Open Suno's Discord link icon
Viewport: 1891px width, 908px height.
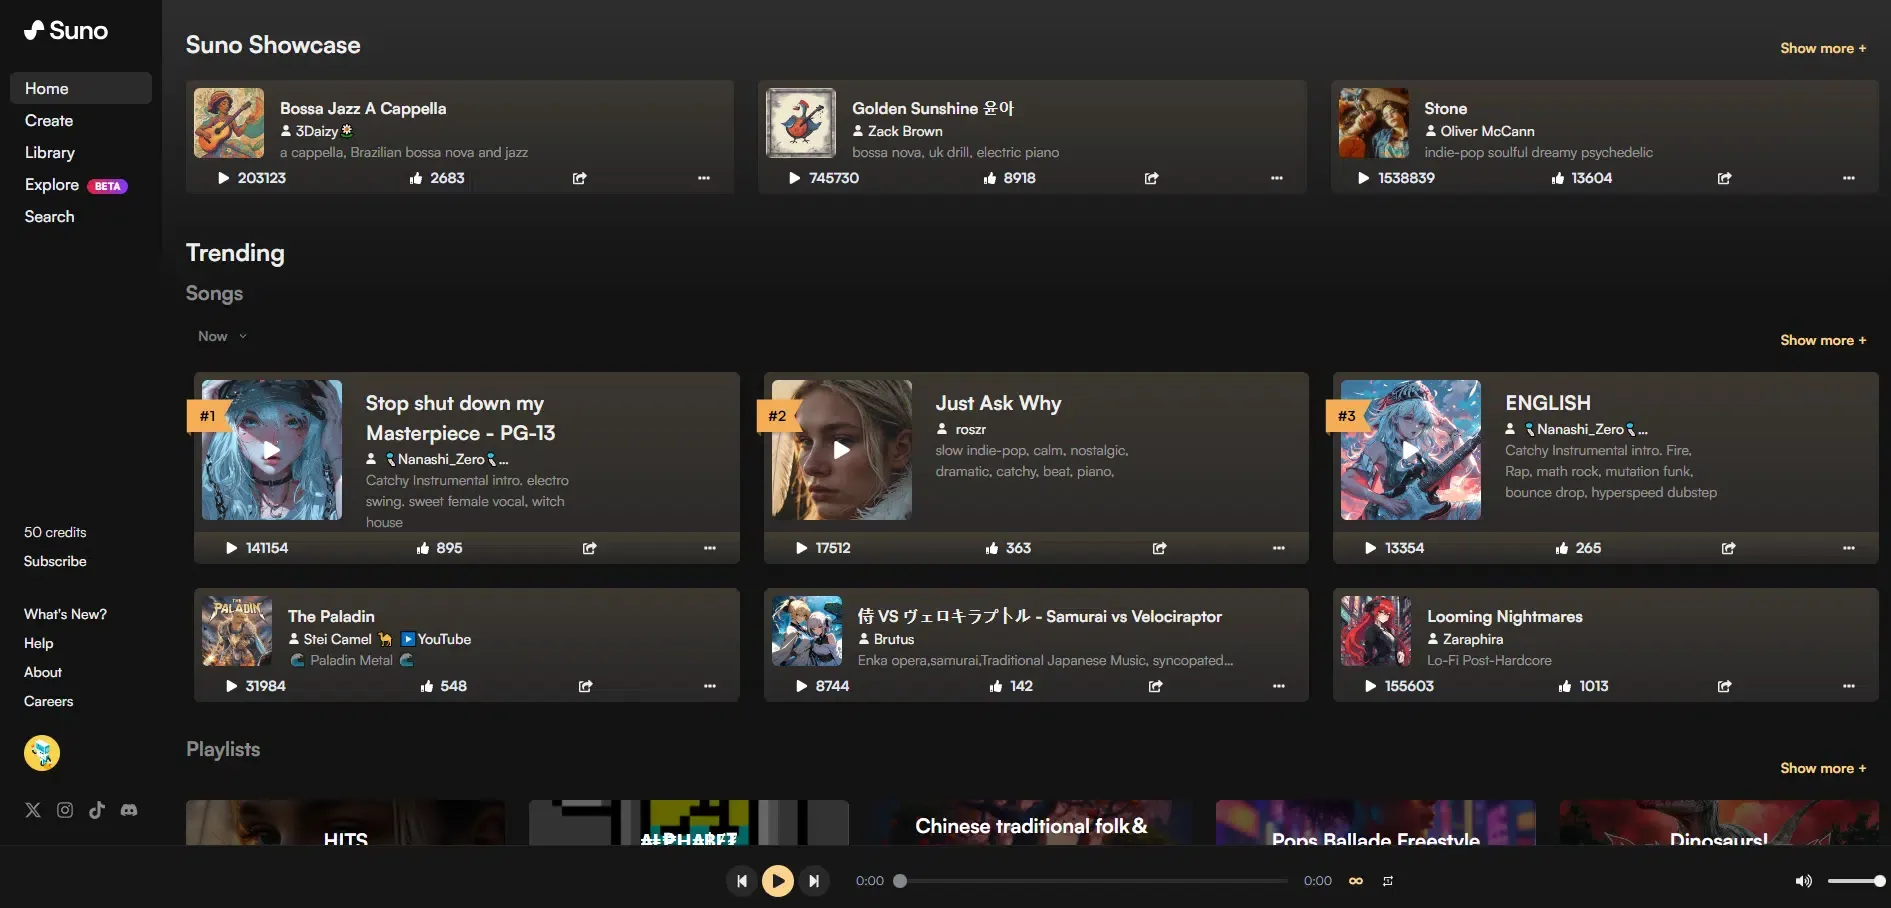[129, 810]
